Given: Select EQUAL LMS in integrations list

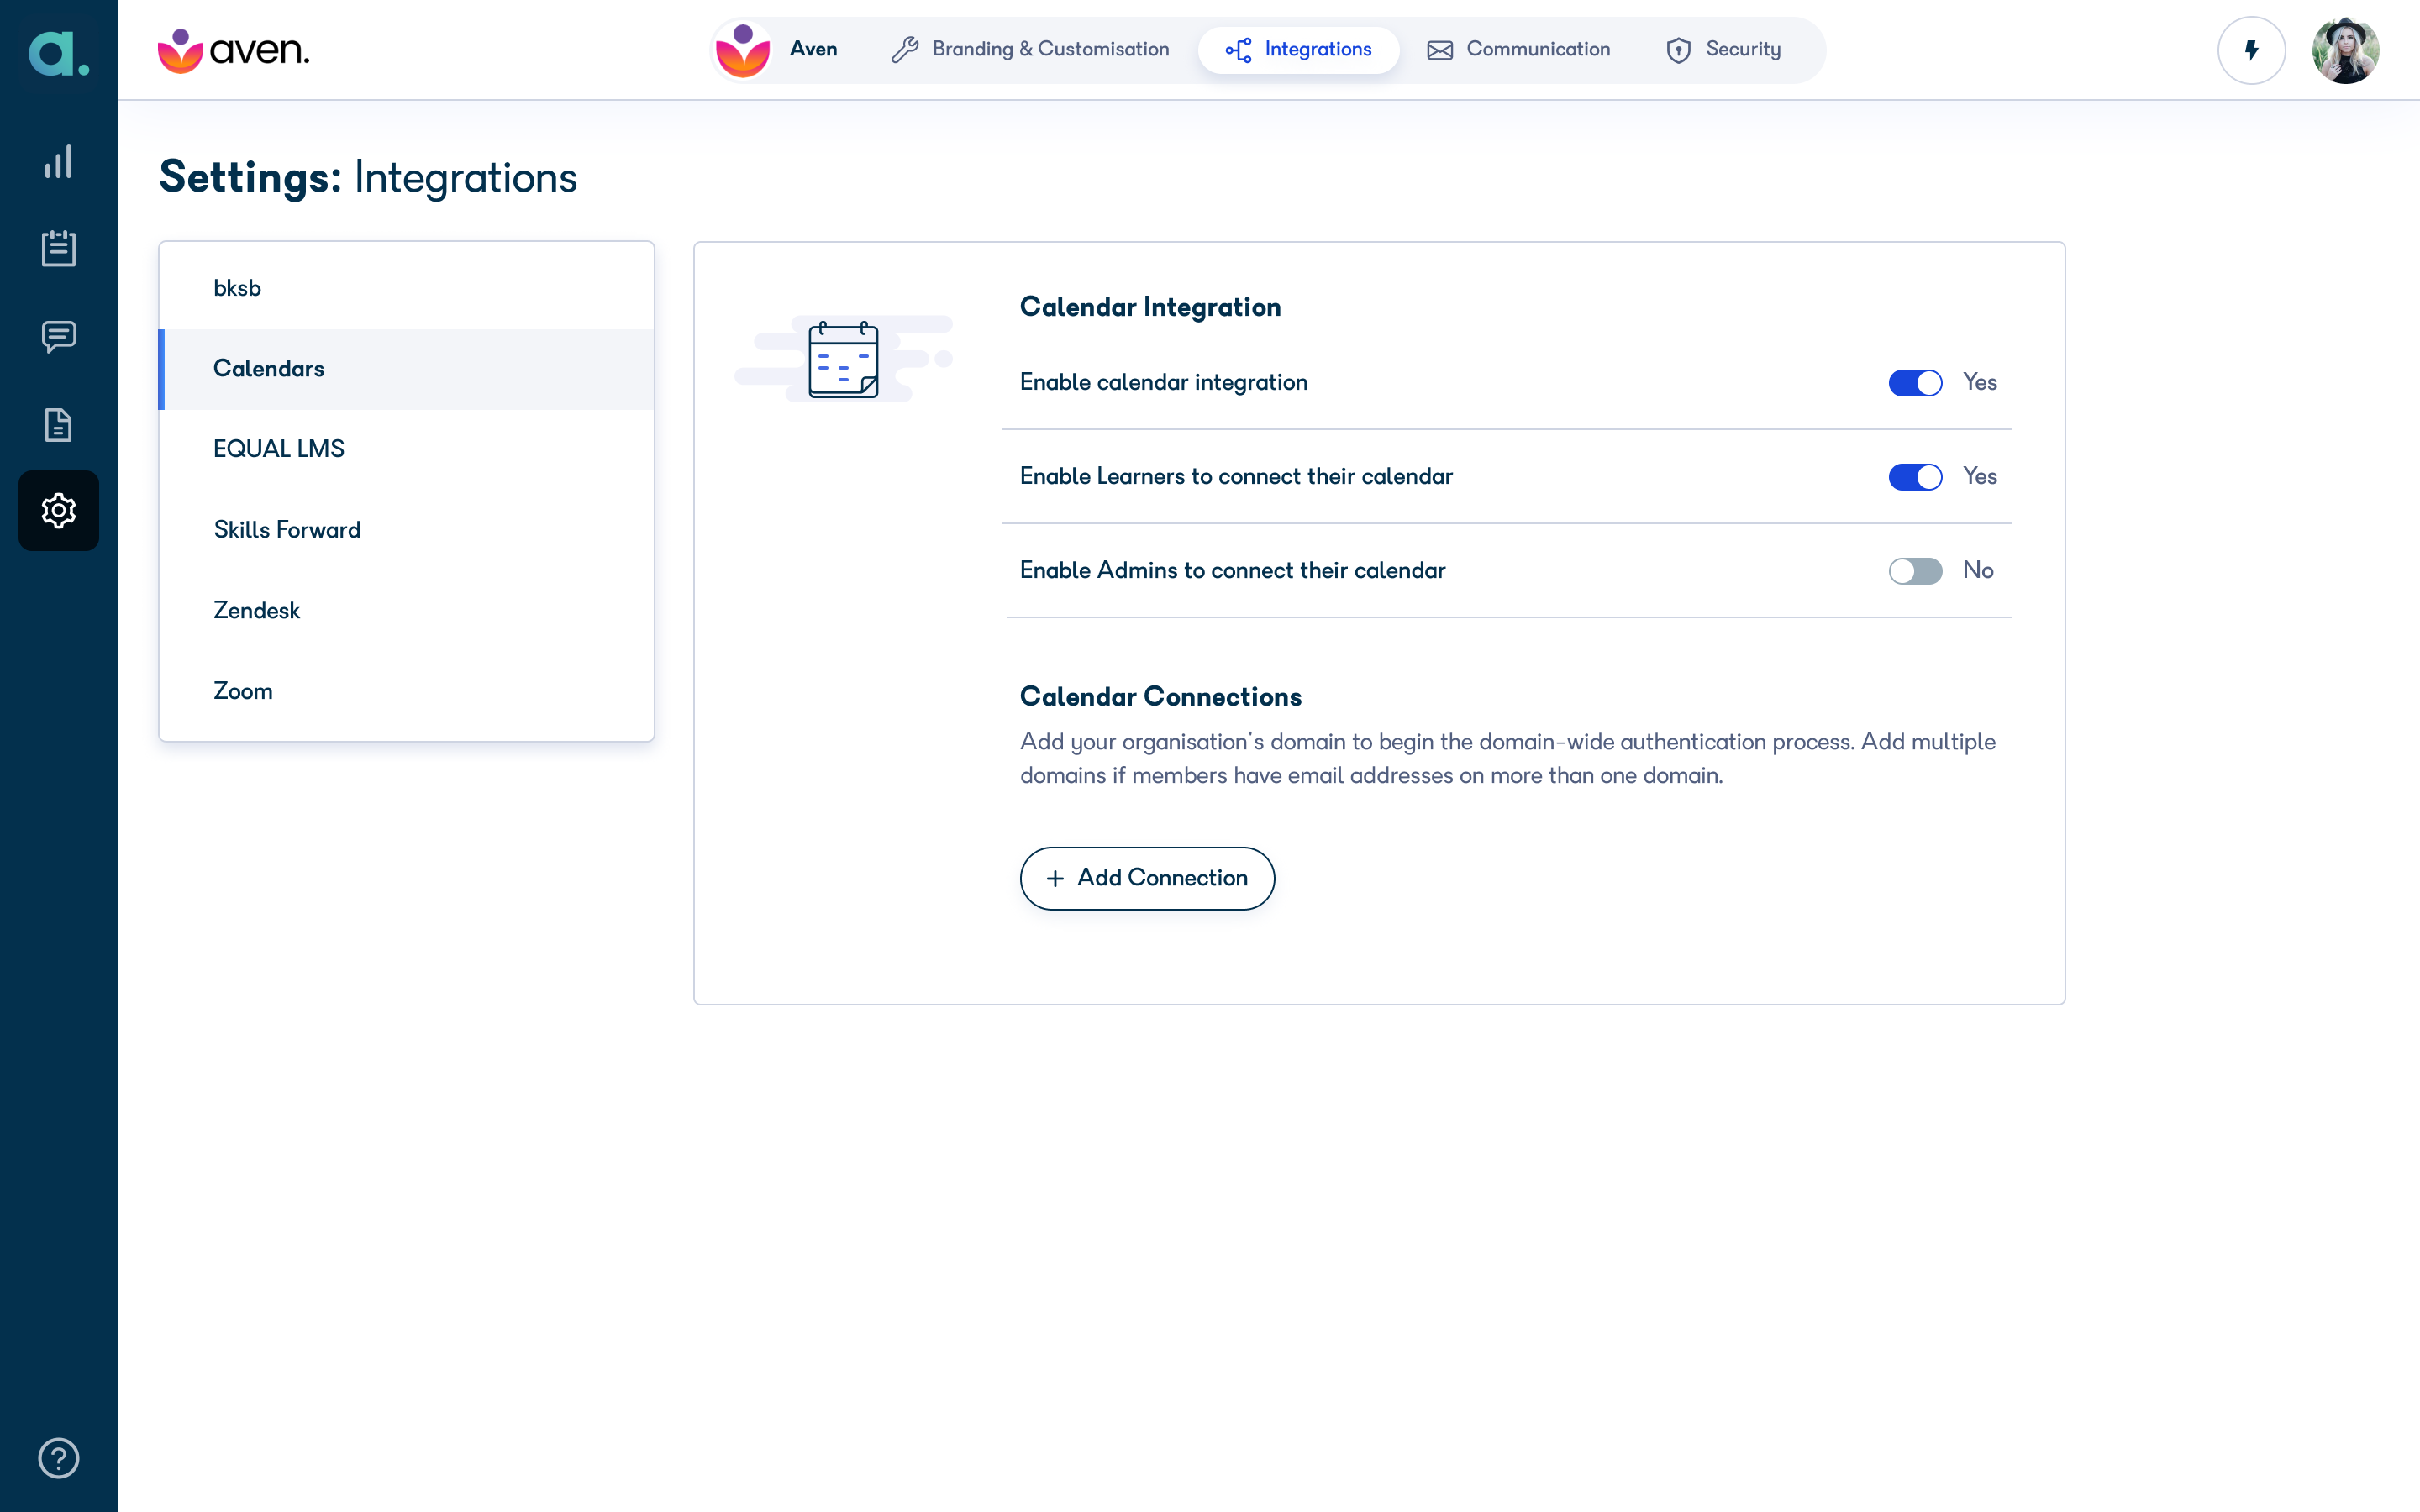Looking at the screenshot, I should tap(407, 449).
